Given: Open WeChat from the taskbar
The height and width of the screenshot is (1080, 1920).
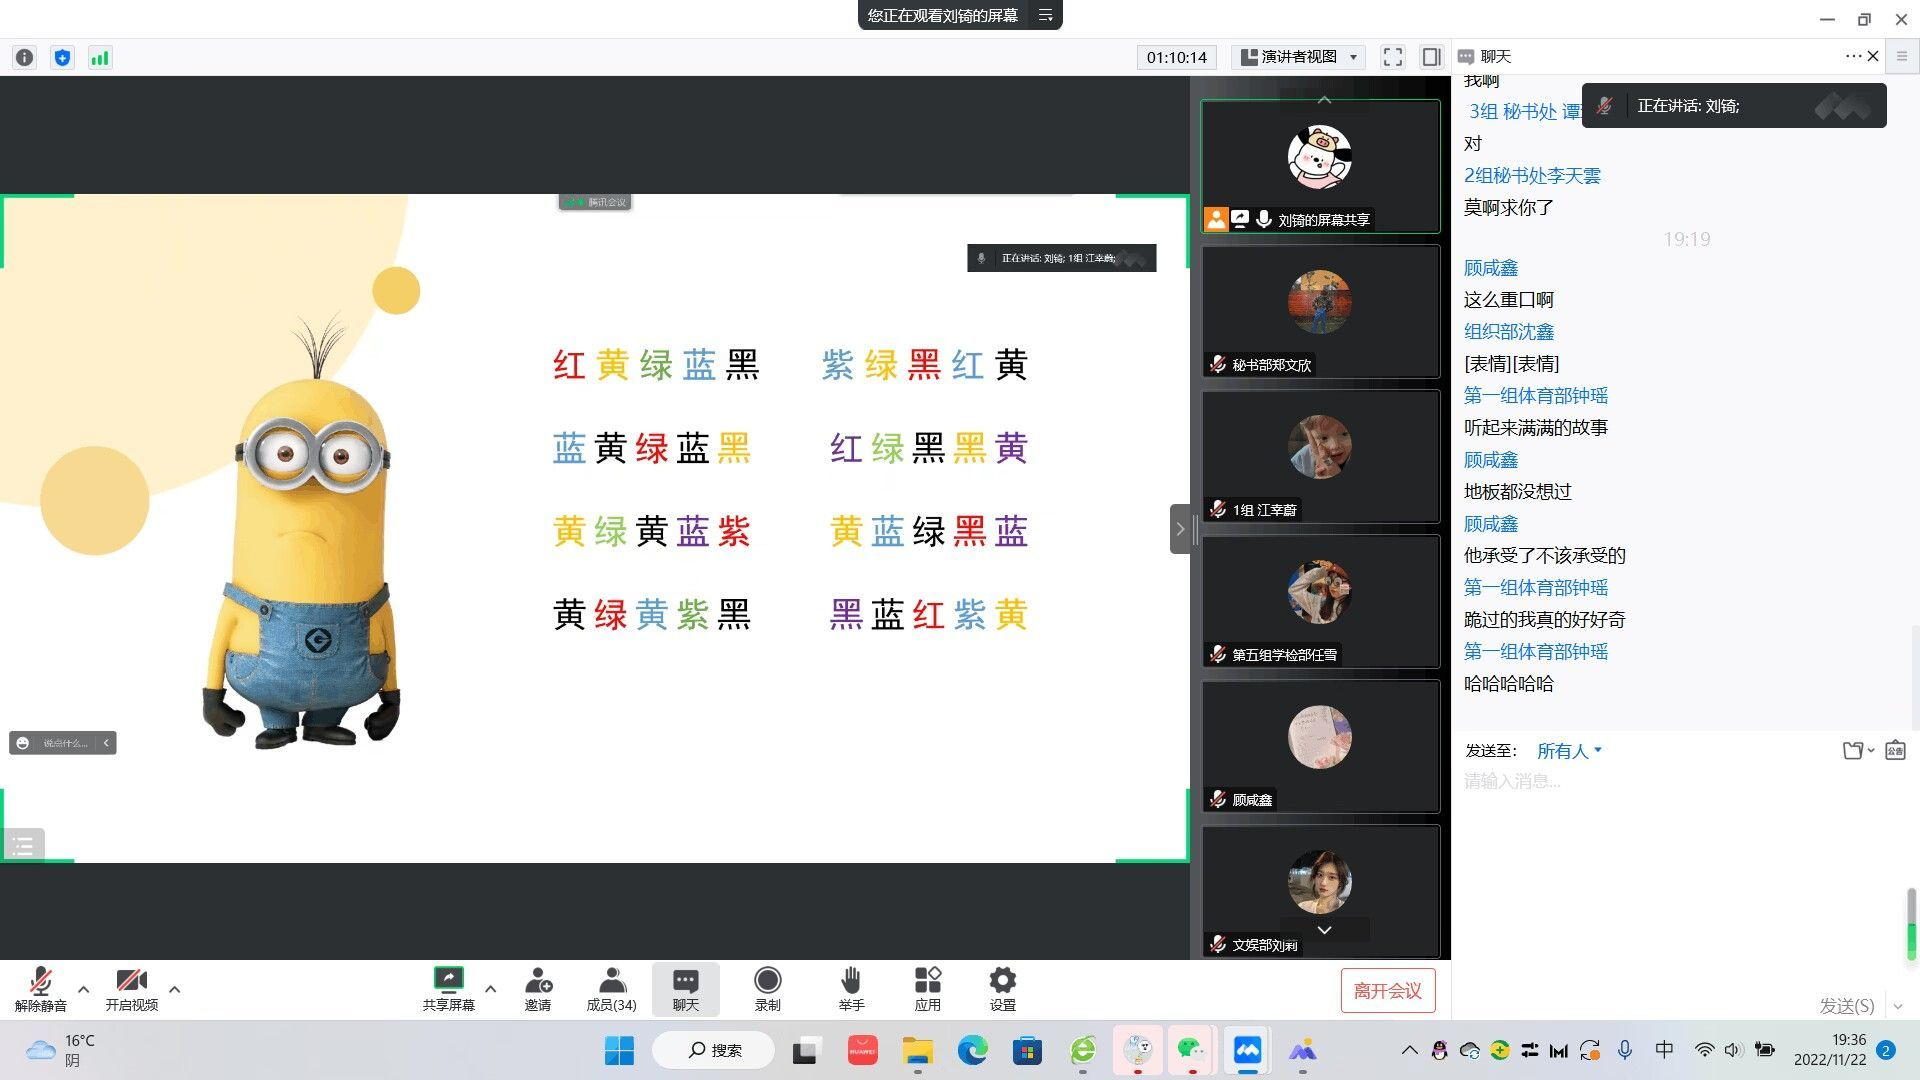Looking at the screenshot, I should [1191, 1050].
